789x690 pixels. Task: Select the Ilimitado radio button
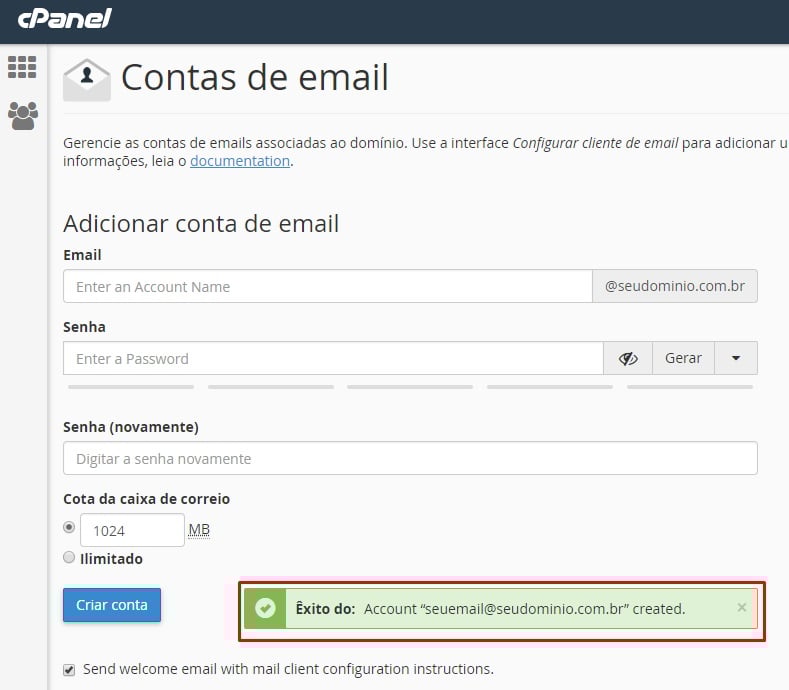(x=69, y=557)
